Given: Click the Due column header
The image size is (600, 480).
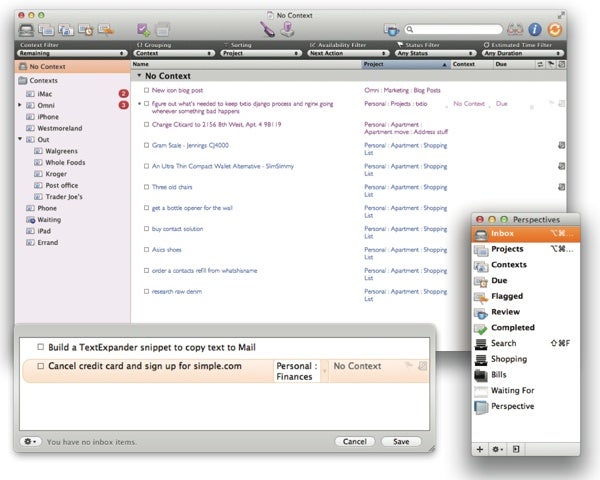Looking at the screenshot, I should (514, 64).
